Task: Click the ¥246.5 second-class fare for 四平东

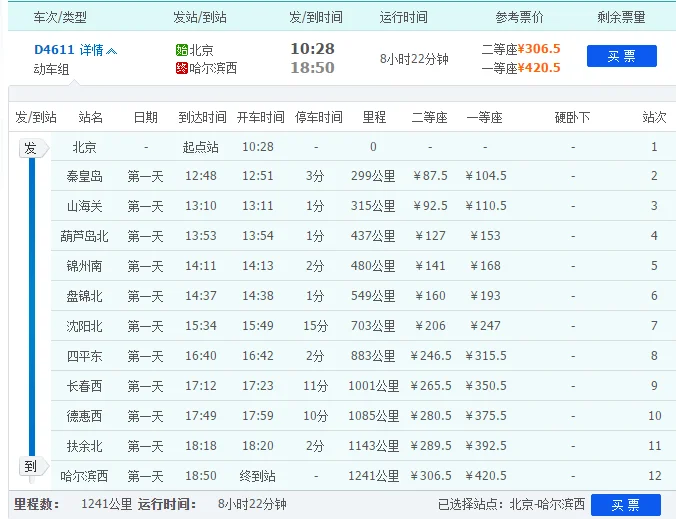Action: tap(430, 356)
